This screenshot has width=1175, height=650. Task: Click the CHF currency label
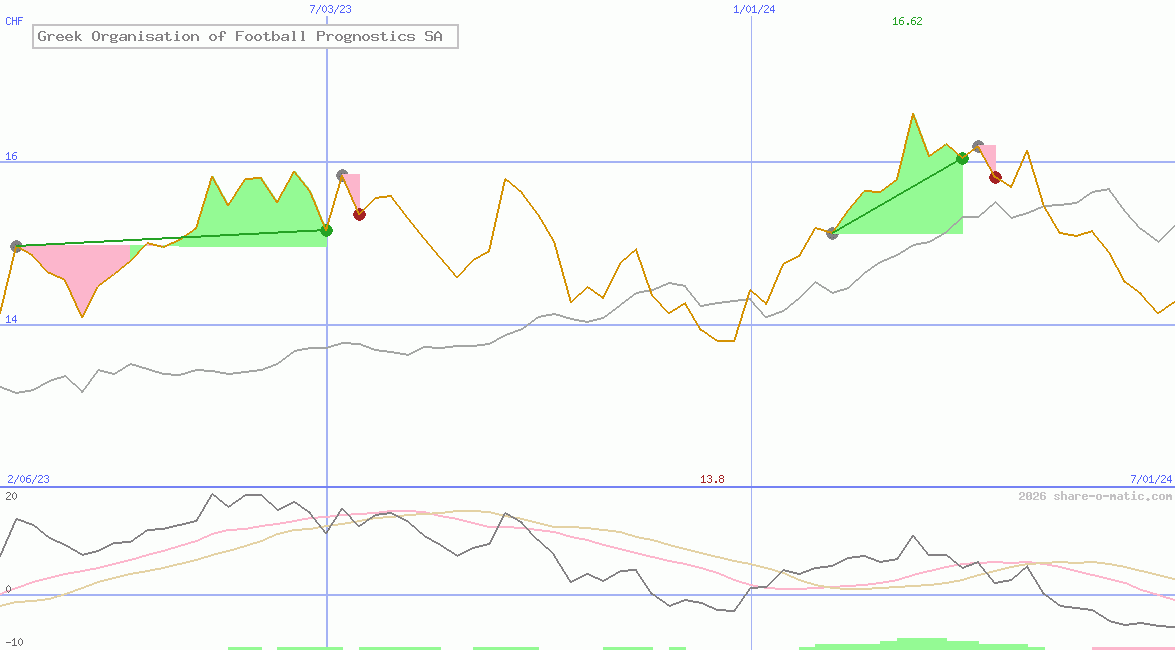pyautogui.click(x=14, y=21)
